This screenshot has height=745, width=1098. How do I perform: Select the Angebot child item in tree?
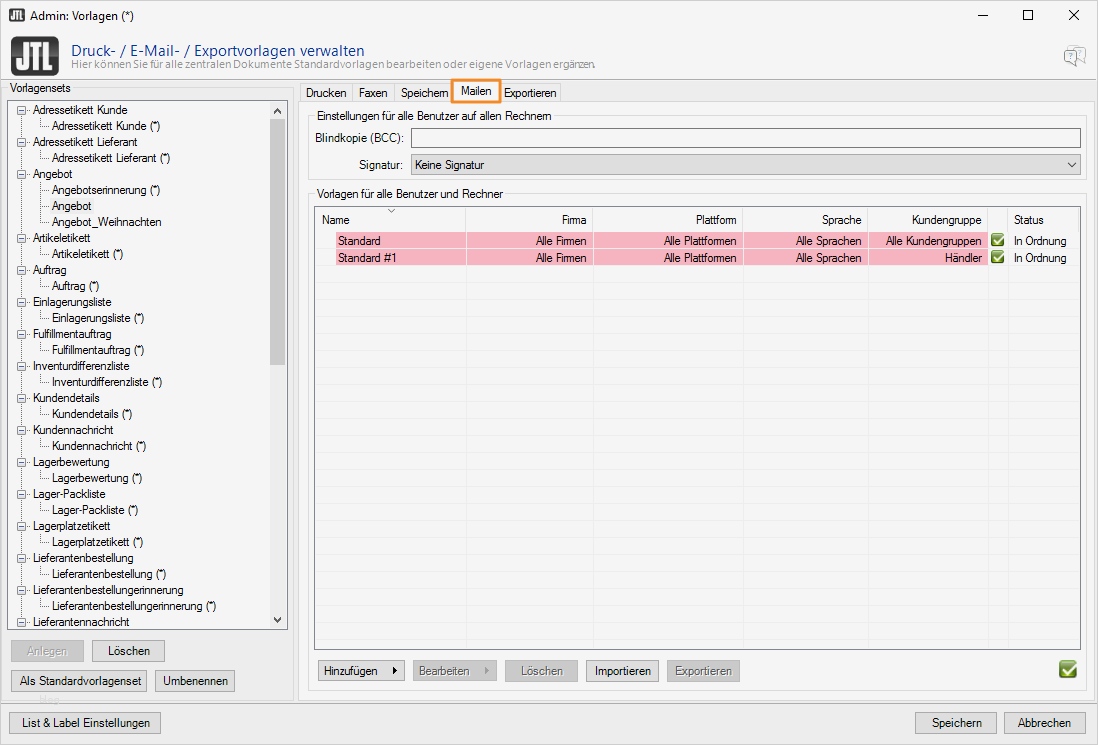pyautogui.click(x=71, y=206)
